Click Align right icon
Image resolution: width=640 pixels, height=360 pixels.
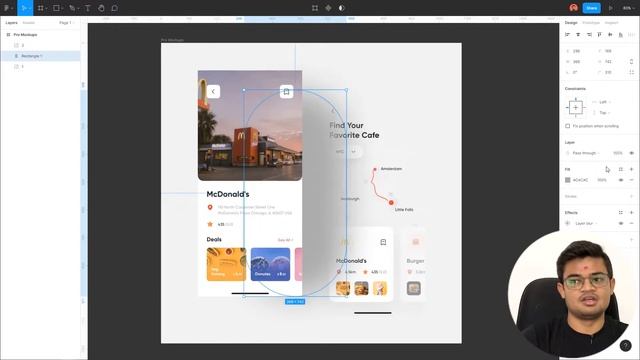pos(589,35)
